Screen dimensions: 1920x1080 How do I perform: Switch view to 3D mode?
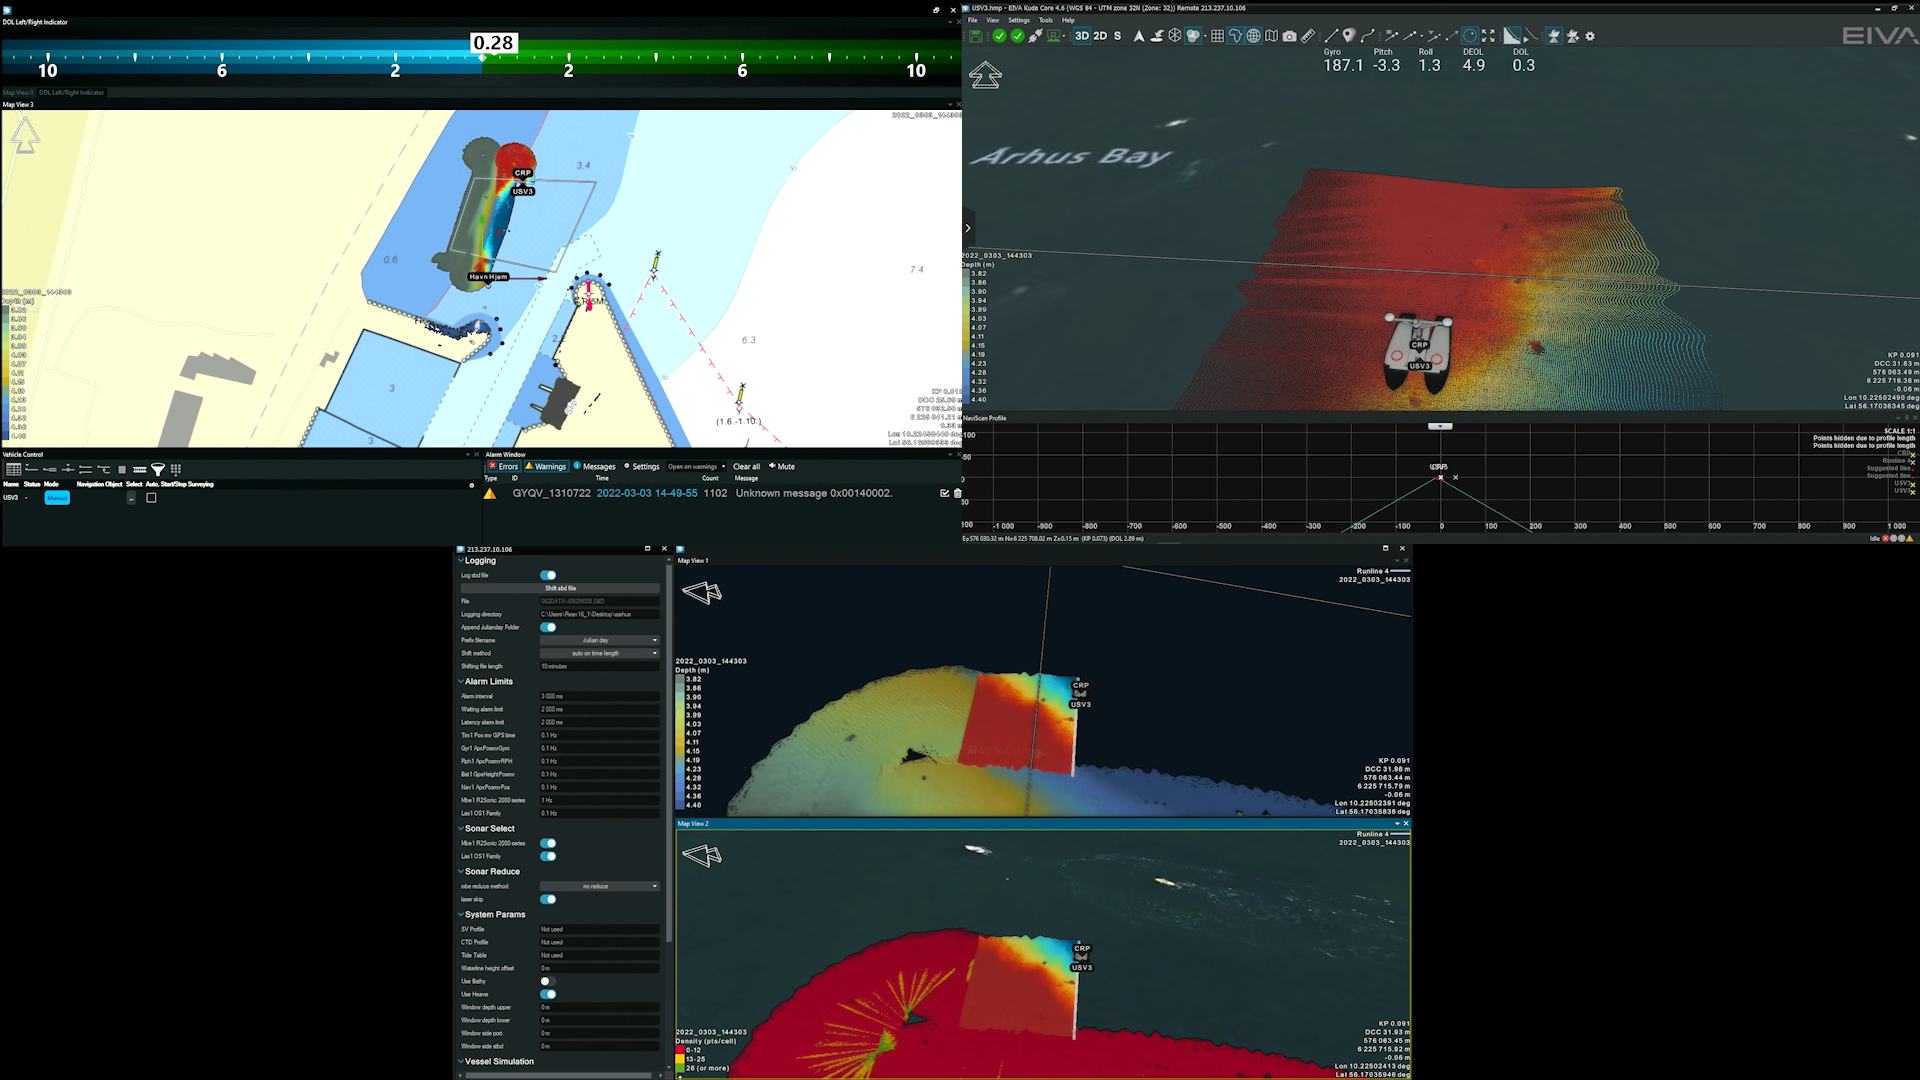[1081, 36]
